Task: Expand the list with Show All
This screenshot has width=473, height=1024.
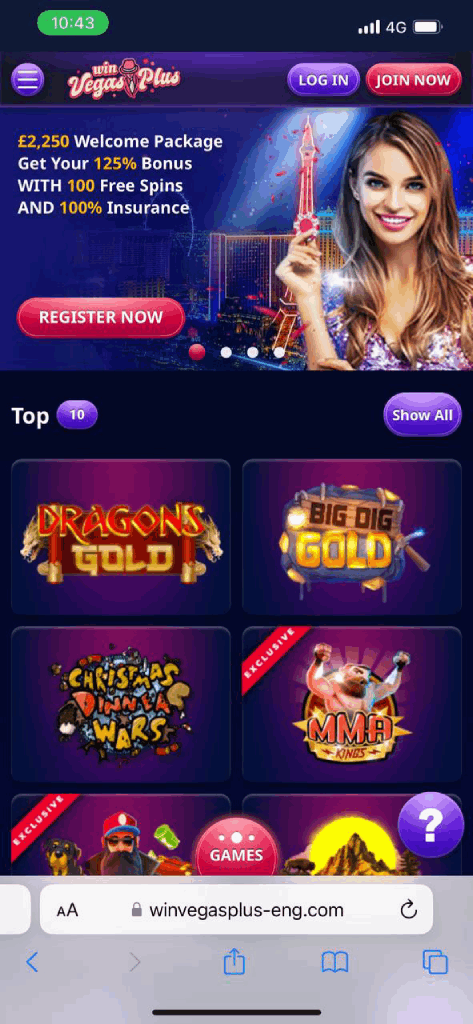Action: pyautogui.click(x=422, y=415)
